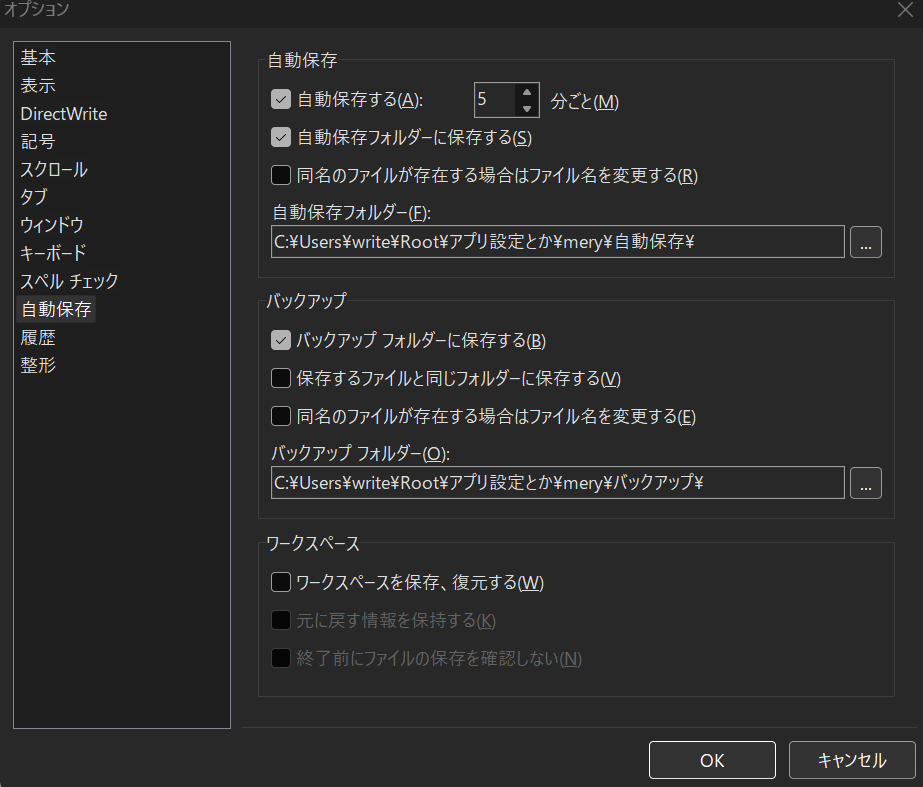Click the auto-save interval number field
923x787 pixels.
tap(495, 99)
